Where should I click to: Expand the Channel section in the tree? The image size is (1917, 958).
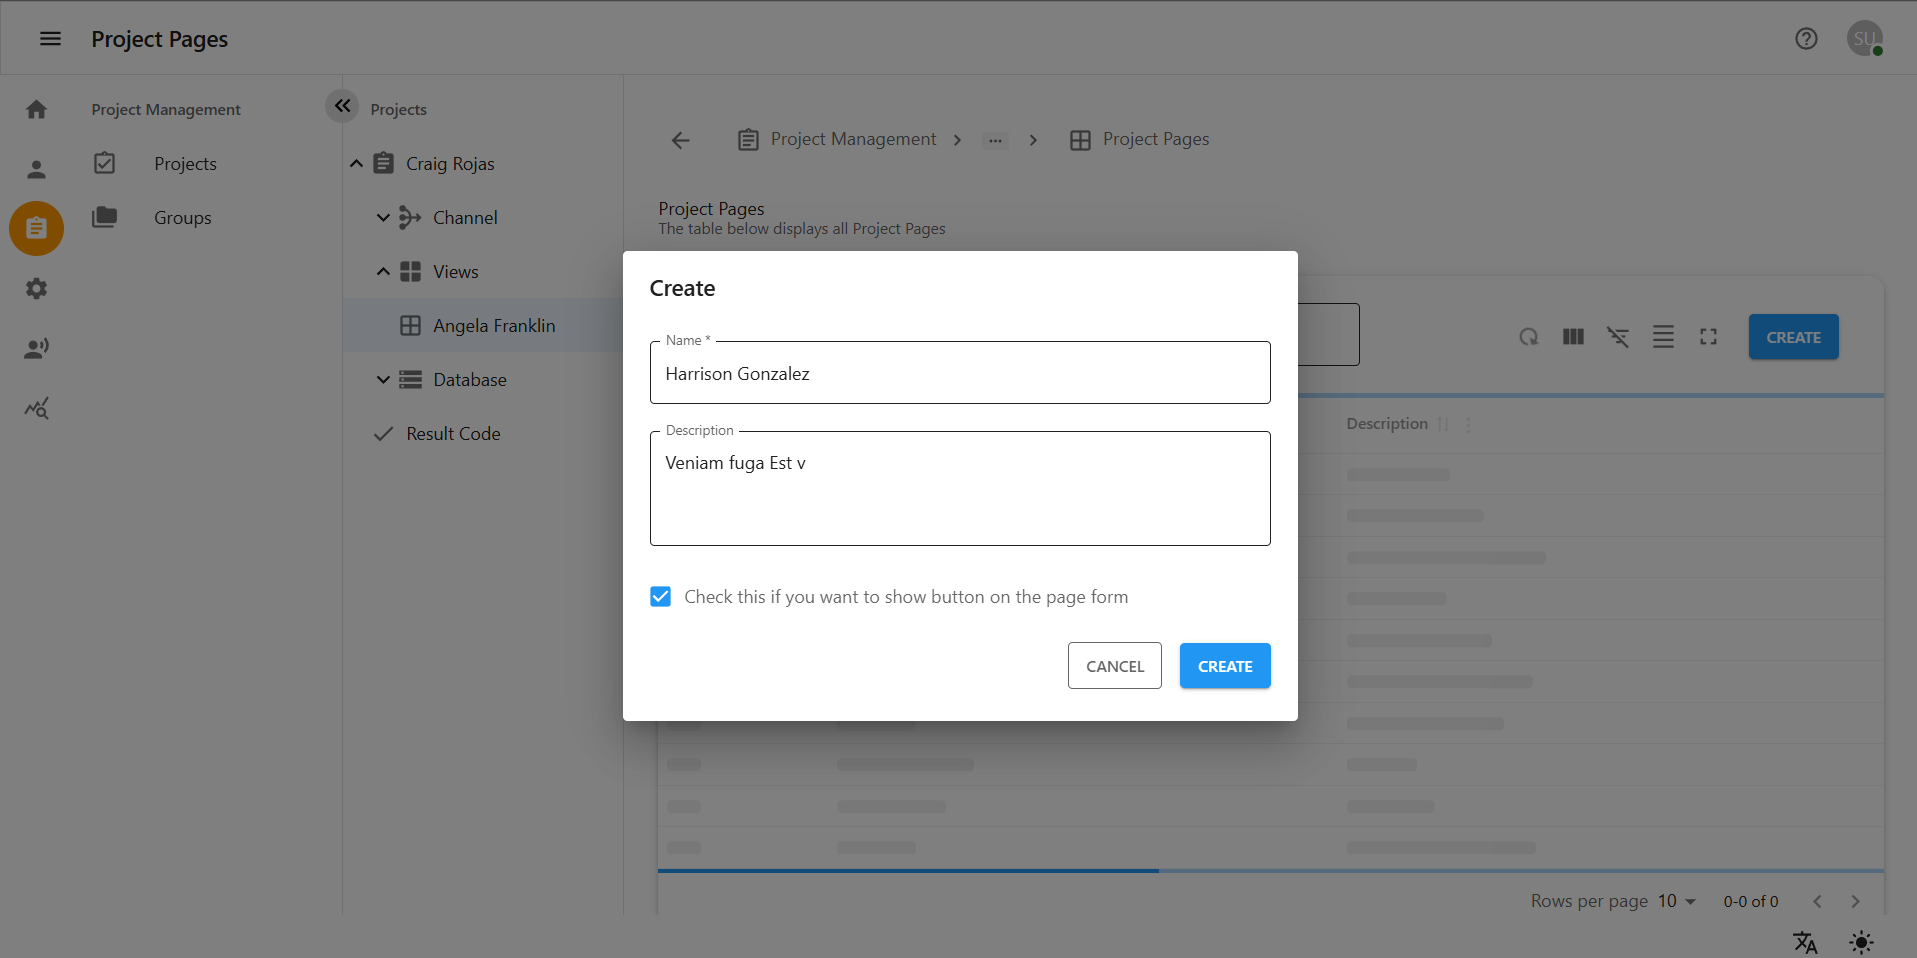[383, 217]
